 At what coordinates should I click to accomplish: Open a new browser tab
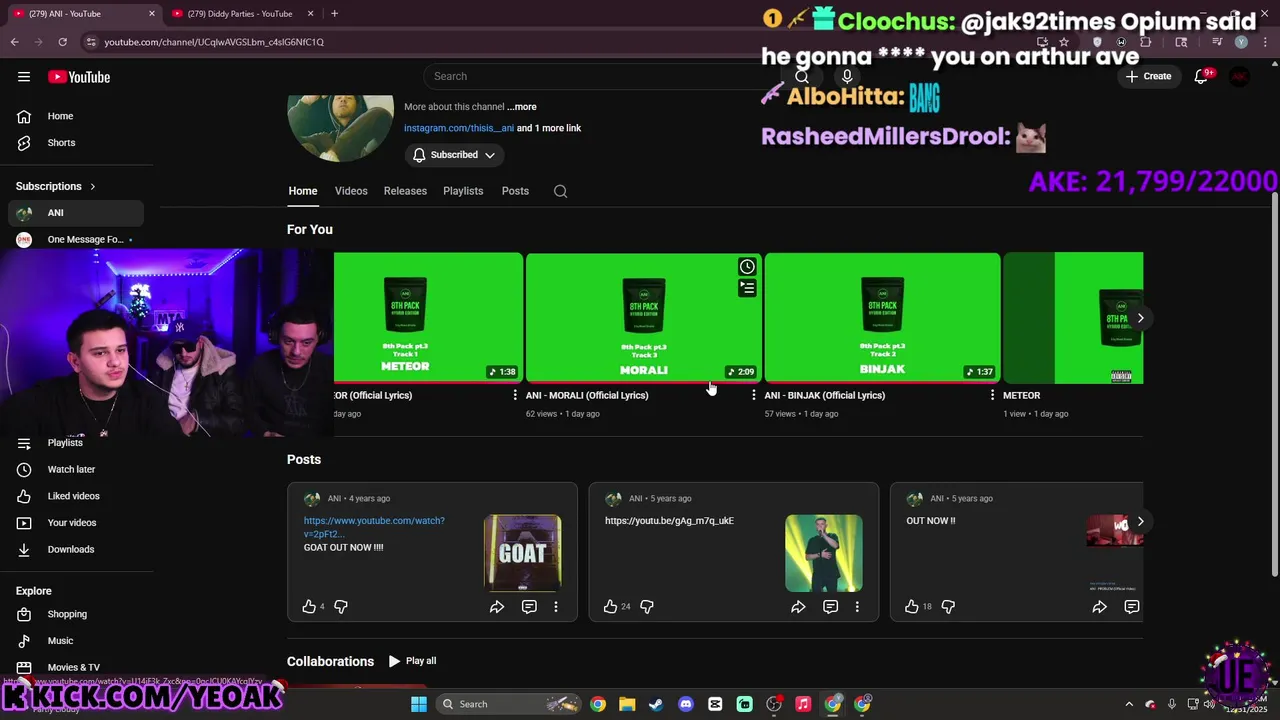(x=334, y=13)
